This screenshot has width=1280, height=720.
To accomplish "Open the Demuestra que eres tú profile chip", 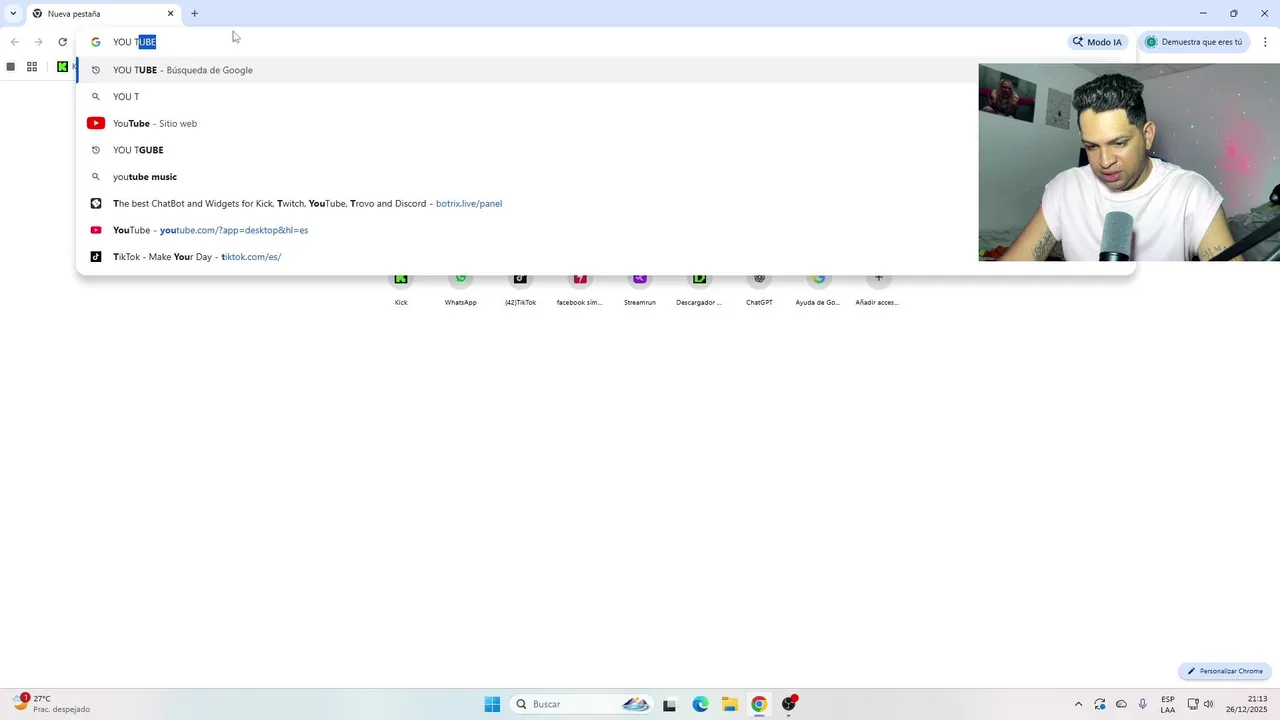I will click(1194, 42).
